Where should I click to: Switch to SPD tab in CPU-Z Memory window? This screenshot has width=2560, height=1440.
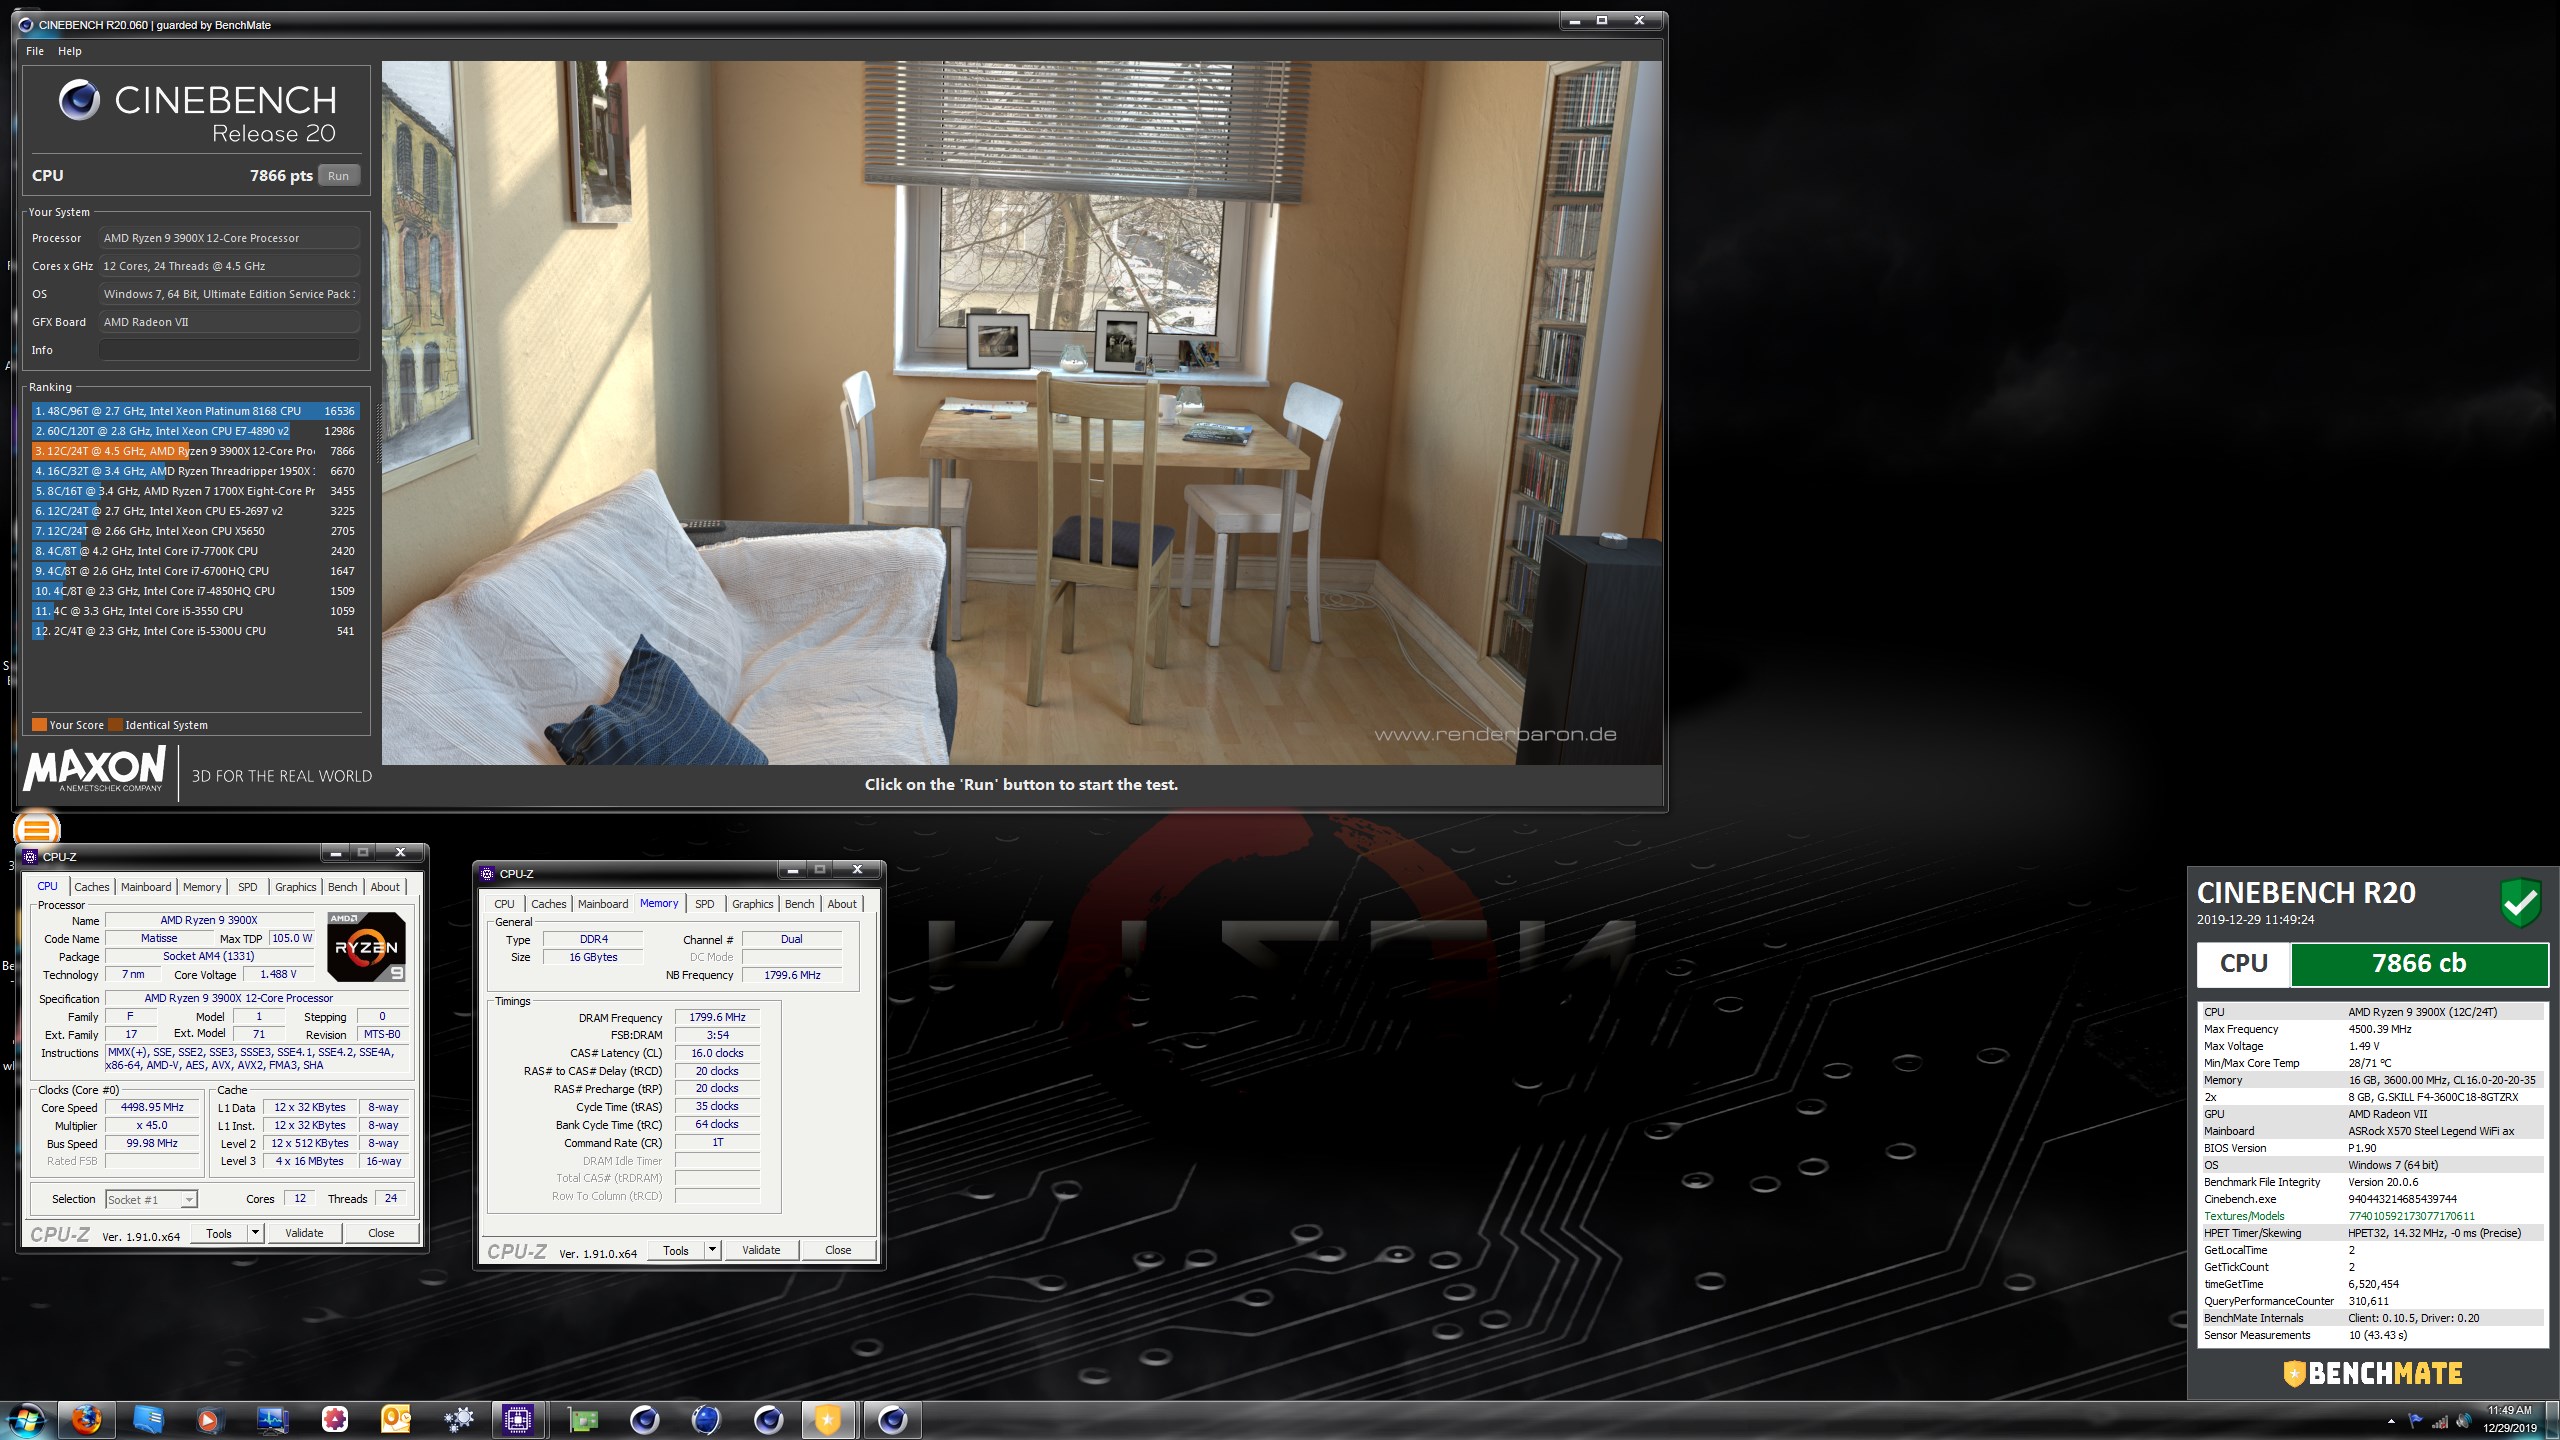pos(705,904)
